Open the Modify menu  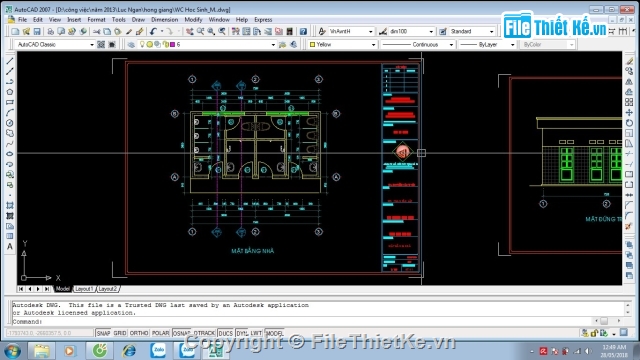(193, 20)
